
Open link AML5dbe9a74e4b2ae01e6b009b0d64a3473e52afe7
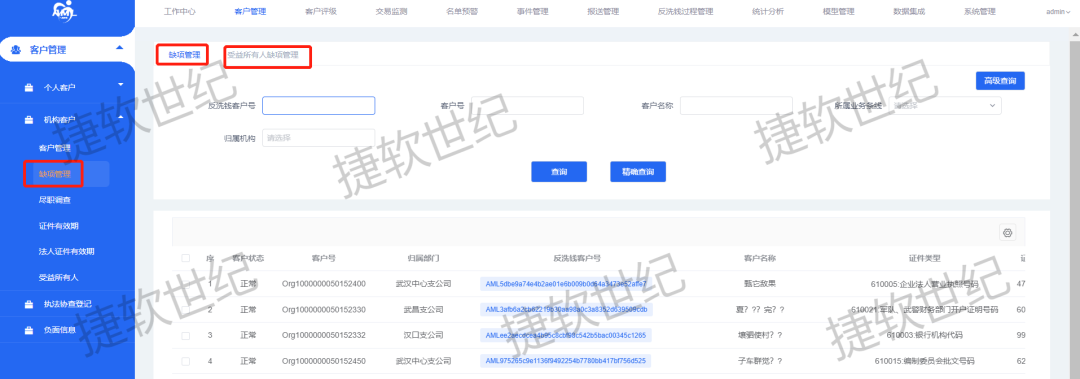click(566, 284)
